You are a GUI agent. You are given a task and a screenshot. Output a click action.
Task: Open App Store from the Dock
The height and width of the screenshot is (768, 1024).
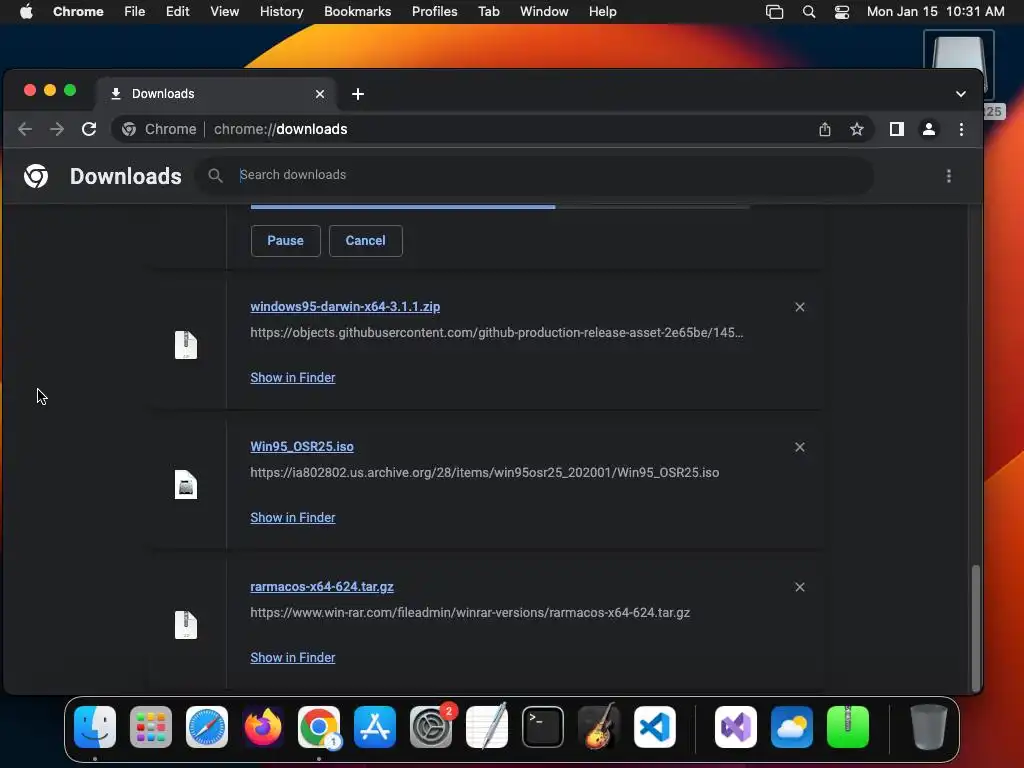pos(375,727)
